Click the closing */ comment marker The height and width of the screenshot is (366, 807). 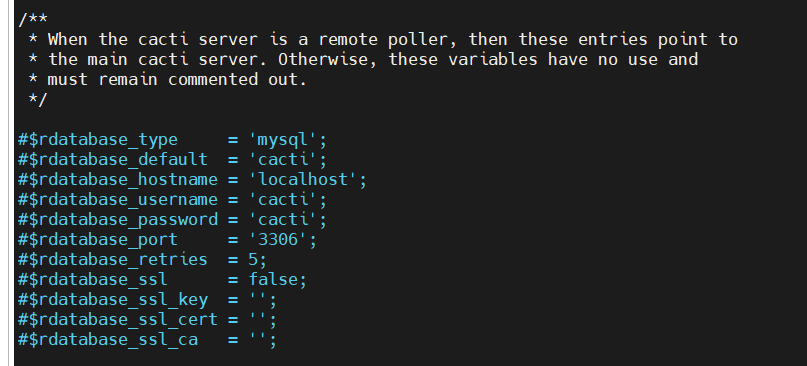click(x=38, y=99)
